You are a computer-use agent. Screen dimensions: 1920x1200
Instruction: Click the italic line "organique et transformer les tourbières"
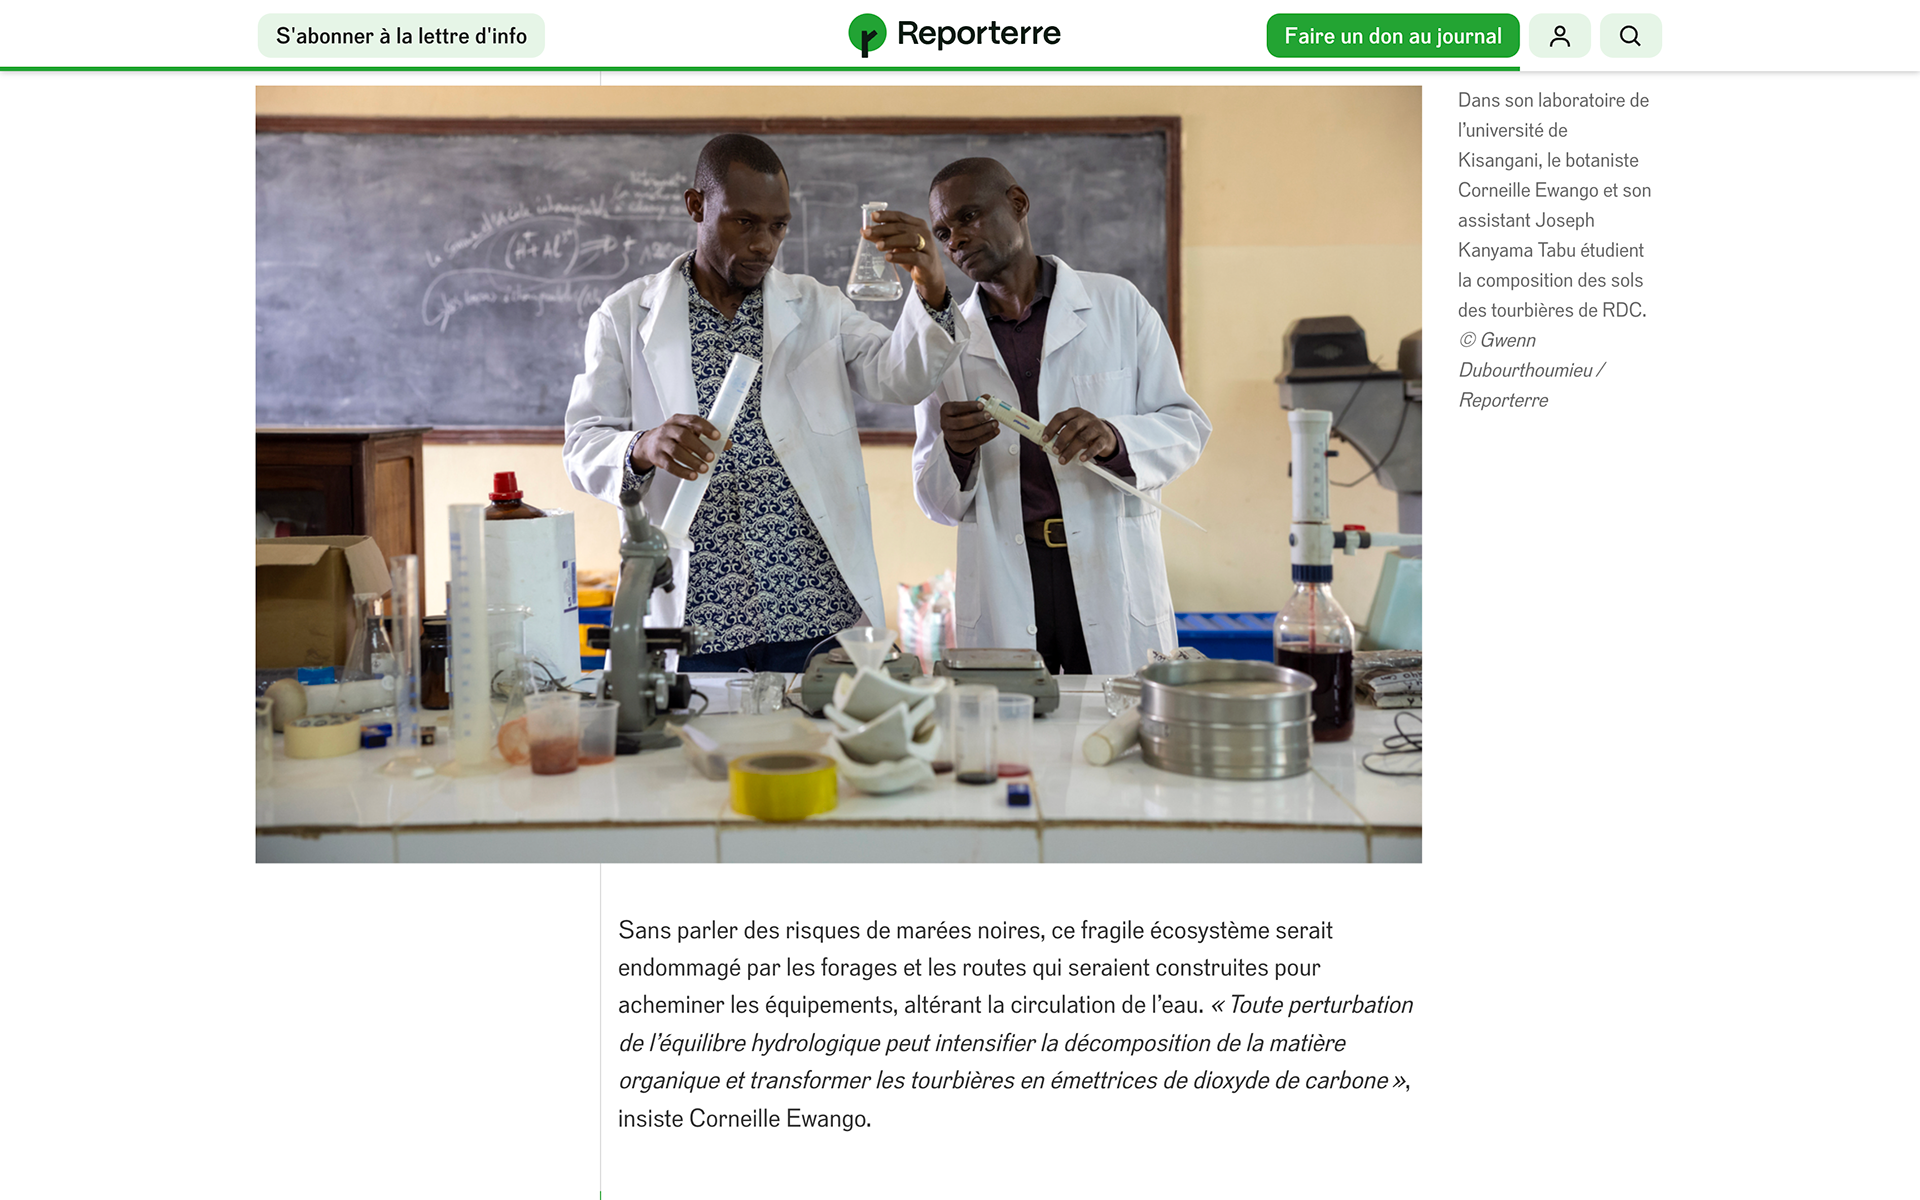817,1081
